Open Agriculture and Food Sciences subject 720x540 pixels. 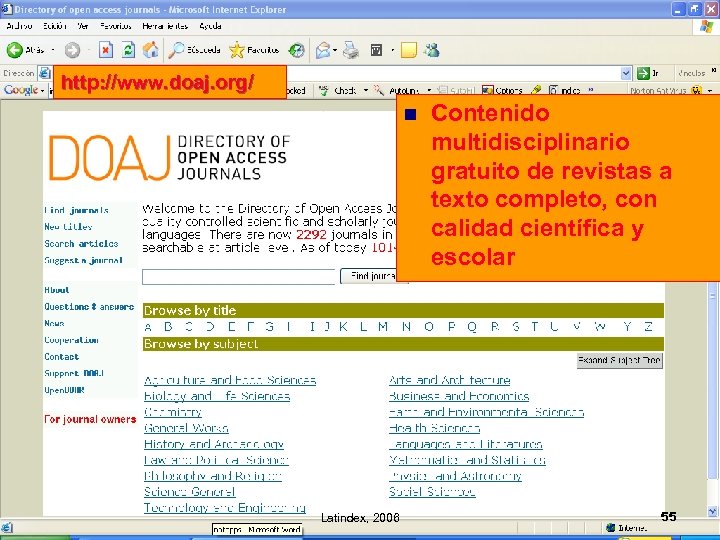(230, 380)
